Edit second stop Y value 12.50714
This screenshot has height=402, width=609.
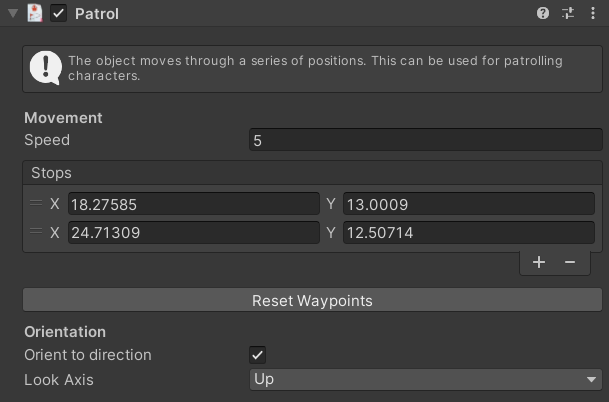pos(468,233)
